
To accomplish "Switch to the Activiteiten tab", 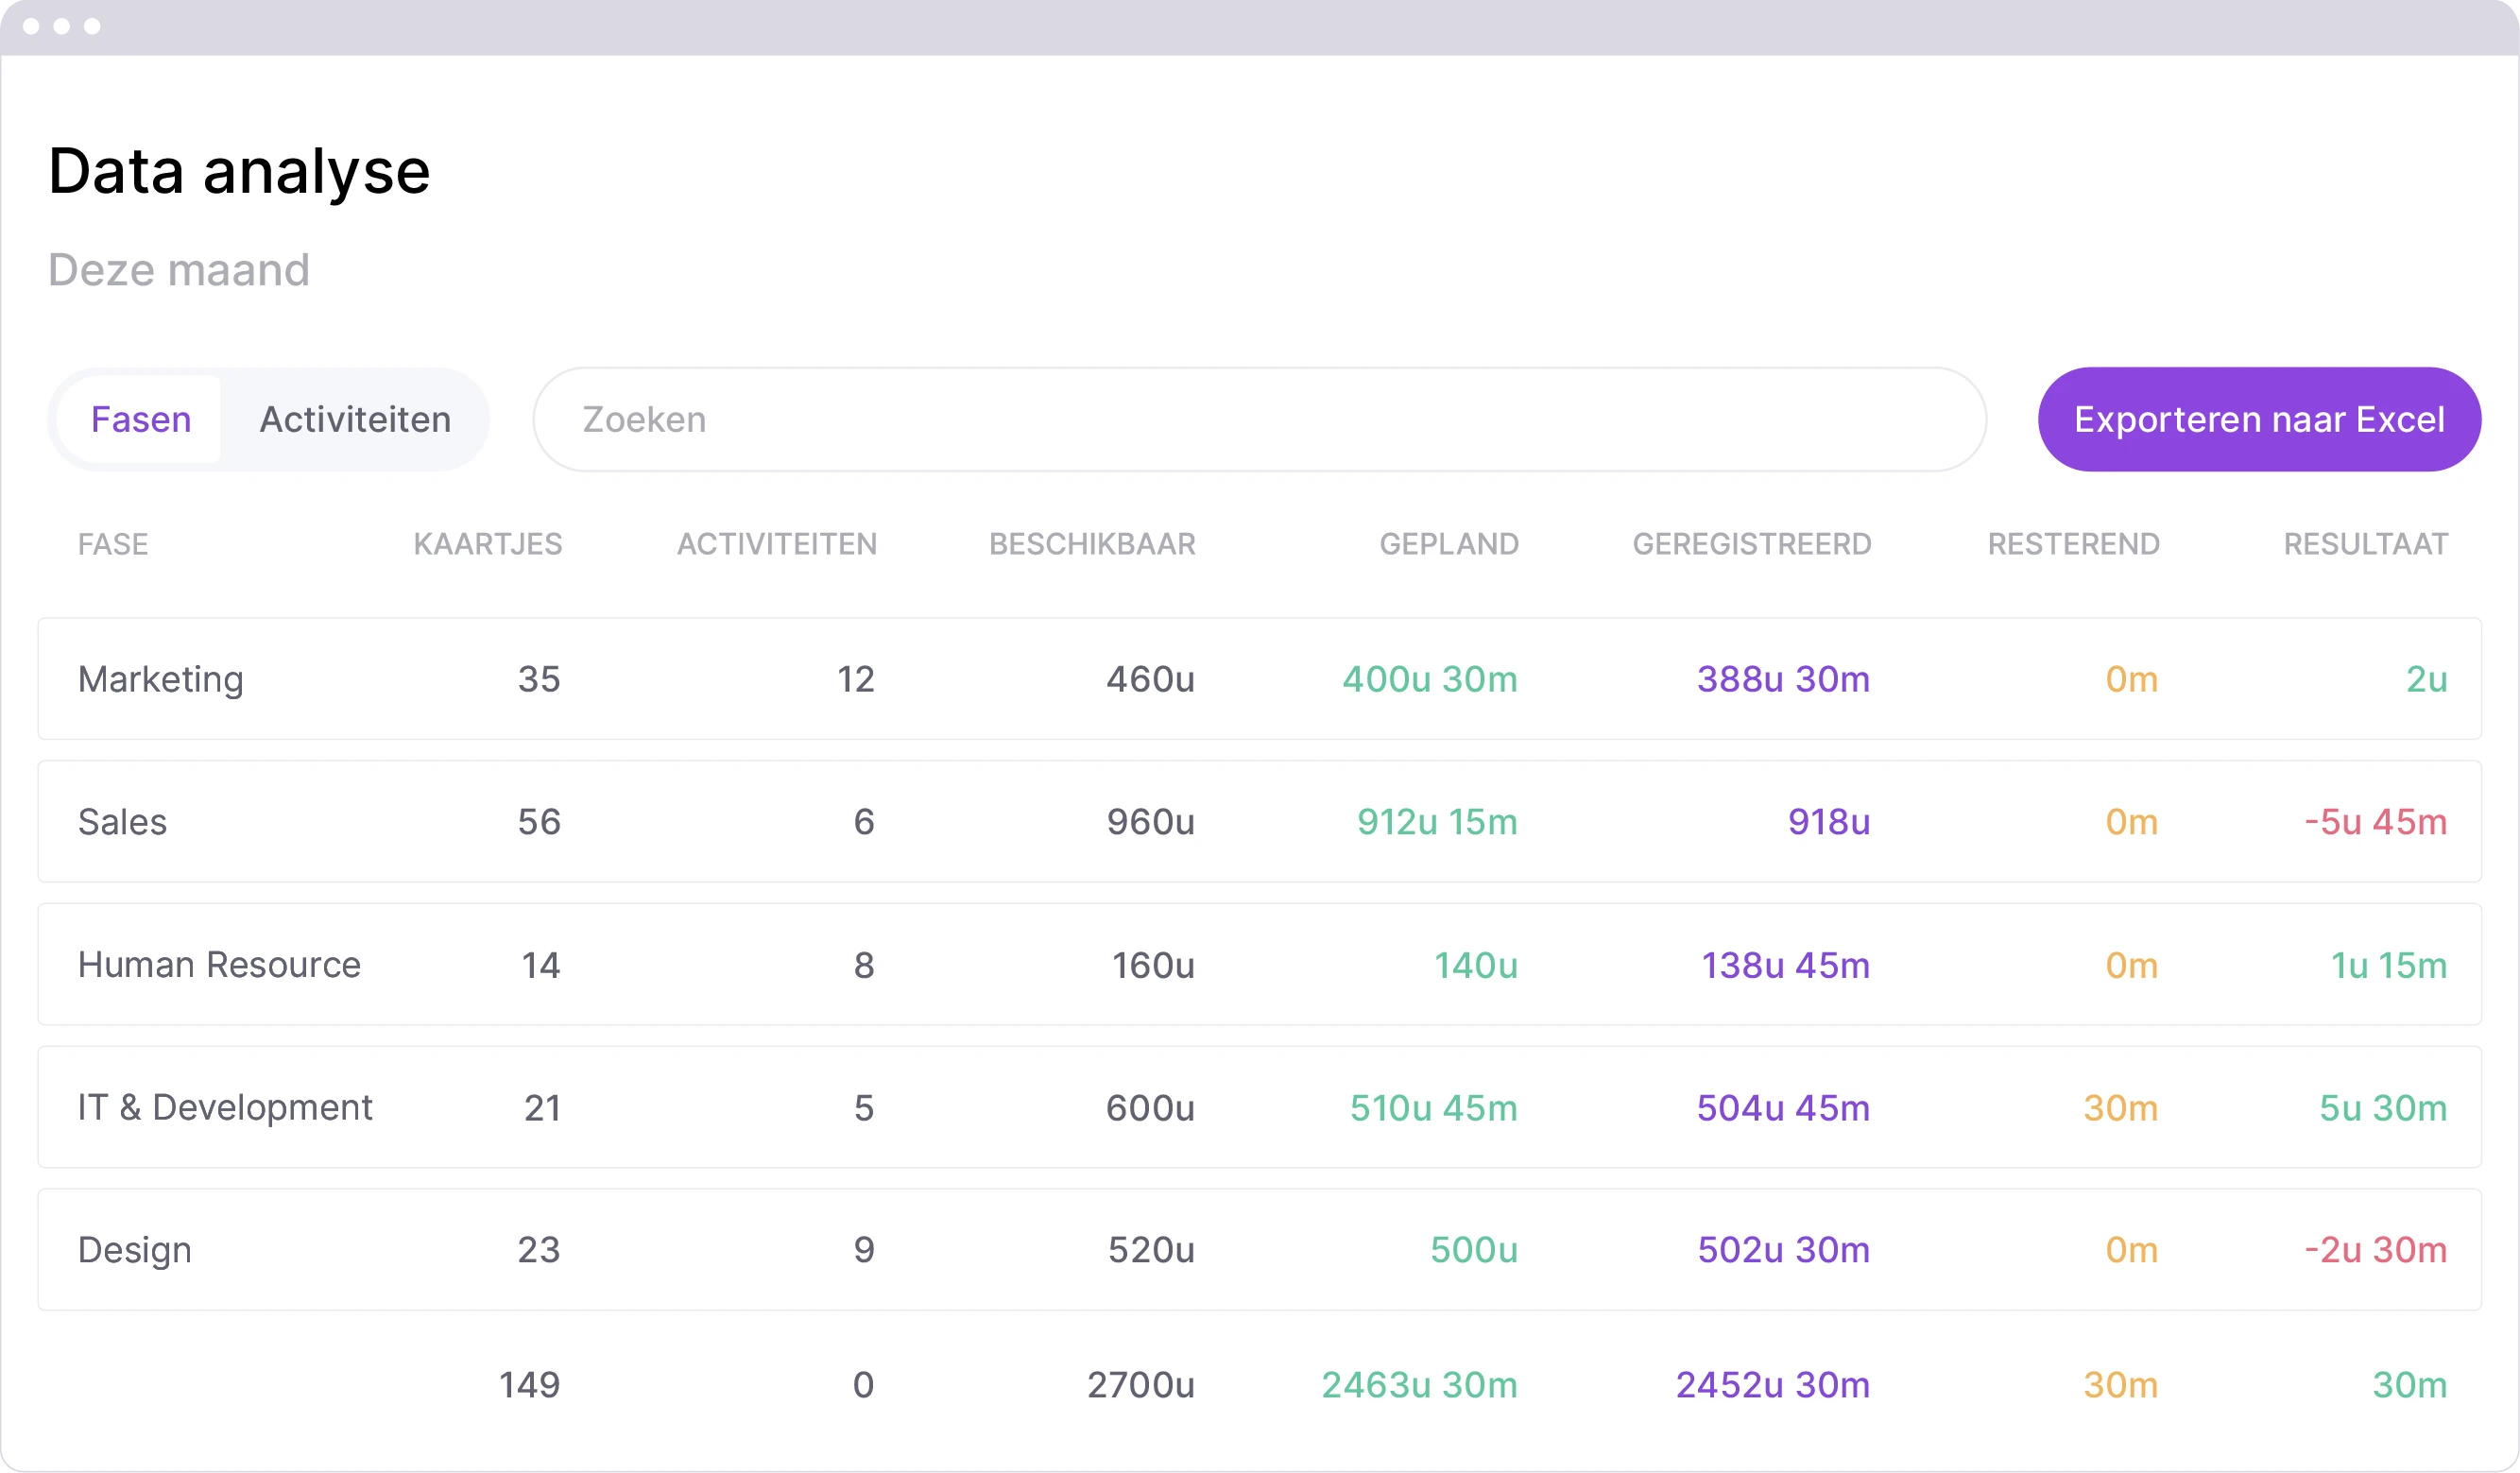I will (355, 419).
